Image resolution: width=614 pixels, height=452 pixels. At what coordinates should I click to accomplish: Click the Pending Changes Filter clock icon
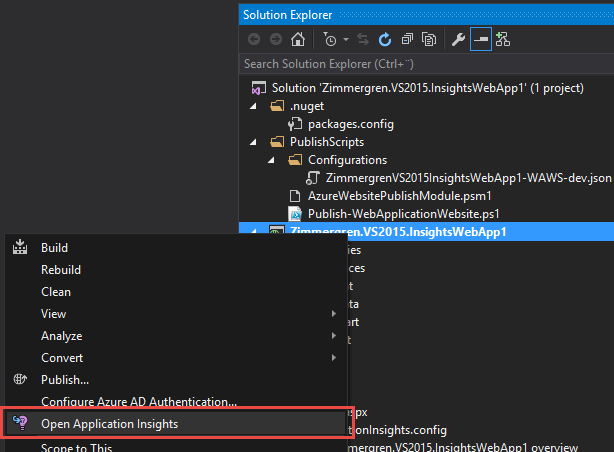coord(330,40)
